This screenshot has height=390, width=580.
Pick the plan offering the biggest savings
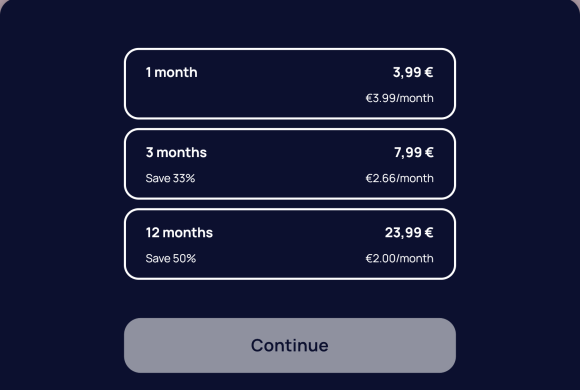coord(290,244)
